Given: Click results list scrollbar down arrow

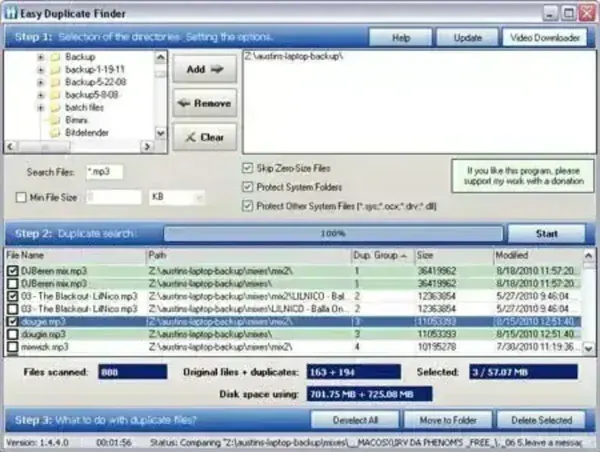Looking at the screenshot, I should pos(589,348).
